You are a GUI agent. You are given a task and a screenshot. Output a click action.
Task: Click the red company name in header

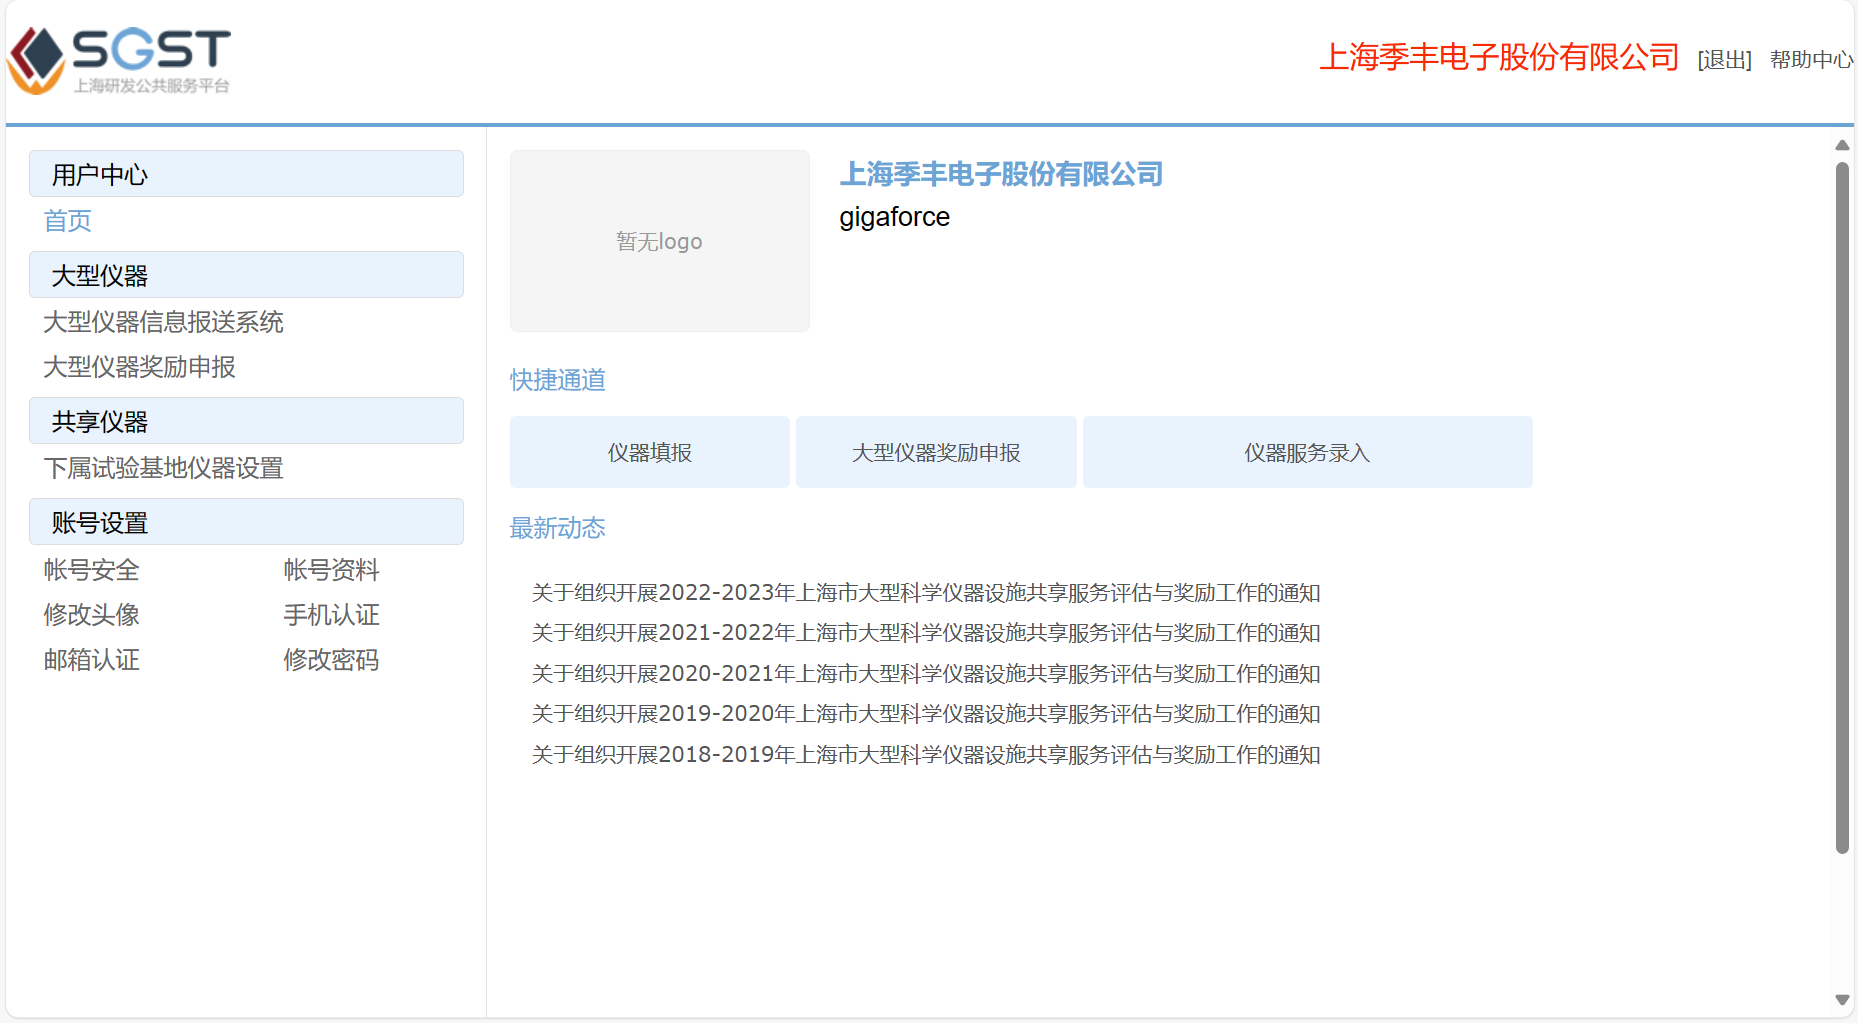coord(1499,58)
